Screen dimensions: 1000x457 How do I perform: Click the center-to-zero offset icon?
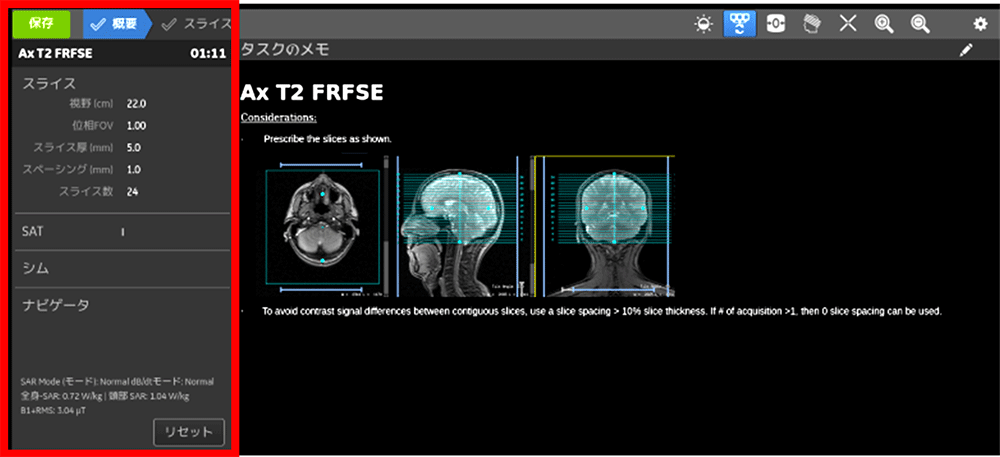776,24
